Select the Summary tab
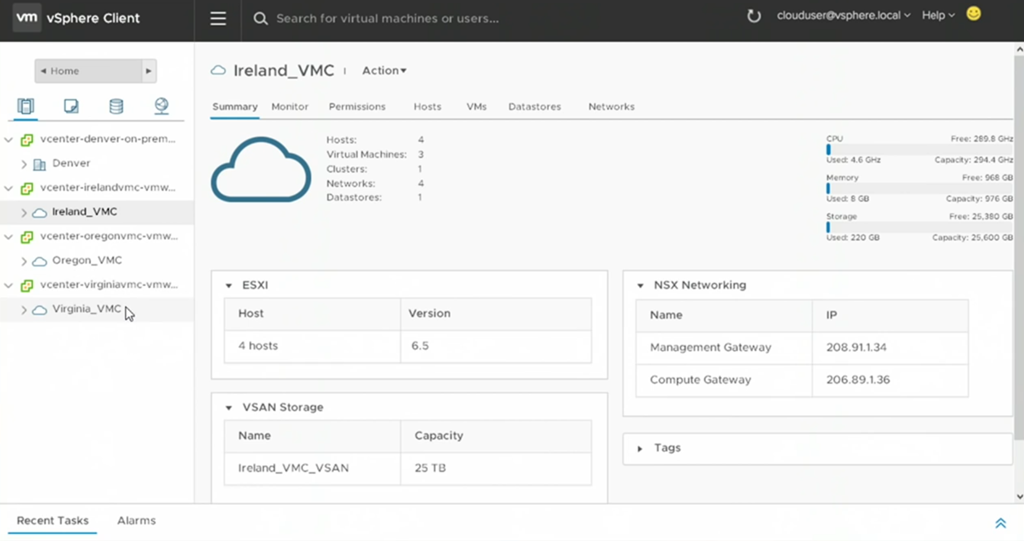 [234, 107]
